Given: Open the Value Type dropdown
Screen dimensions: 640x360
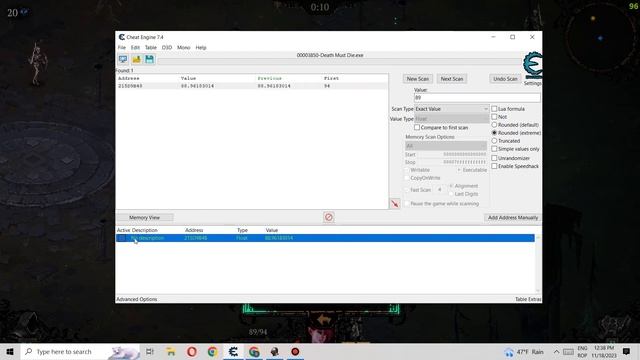Looking at the screenshot, I should point(451,119).
